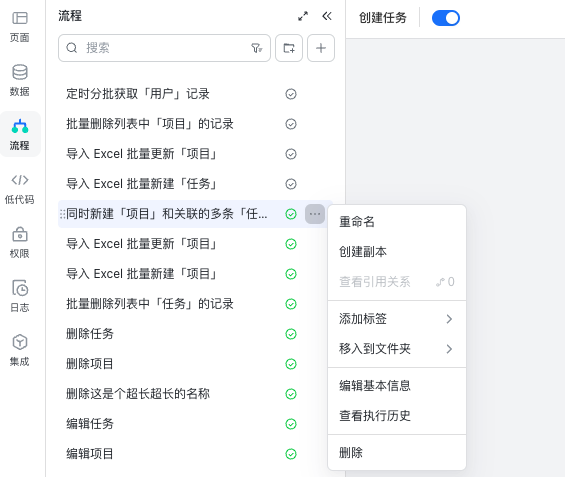
Task: Expand the 添加标签 submenu
Action: pyautogui.click(x=397, y=319)
